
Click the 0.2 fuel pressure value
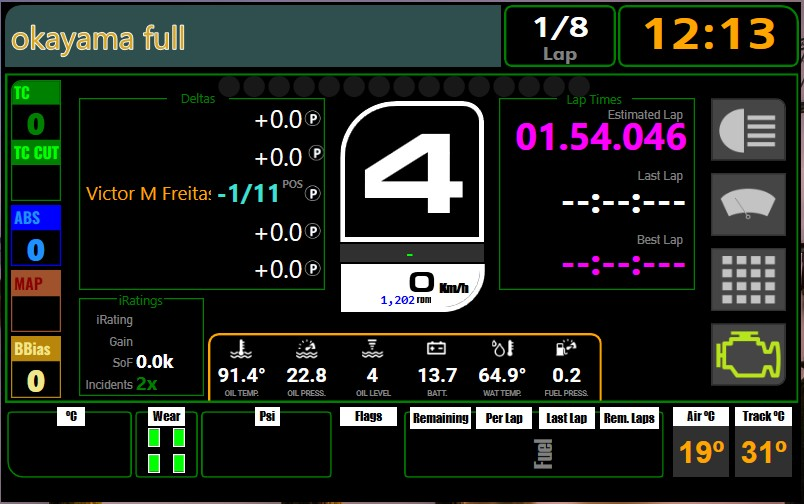click(x=567, y=375)
